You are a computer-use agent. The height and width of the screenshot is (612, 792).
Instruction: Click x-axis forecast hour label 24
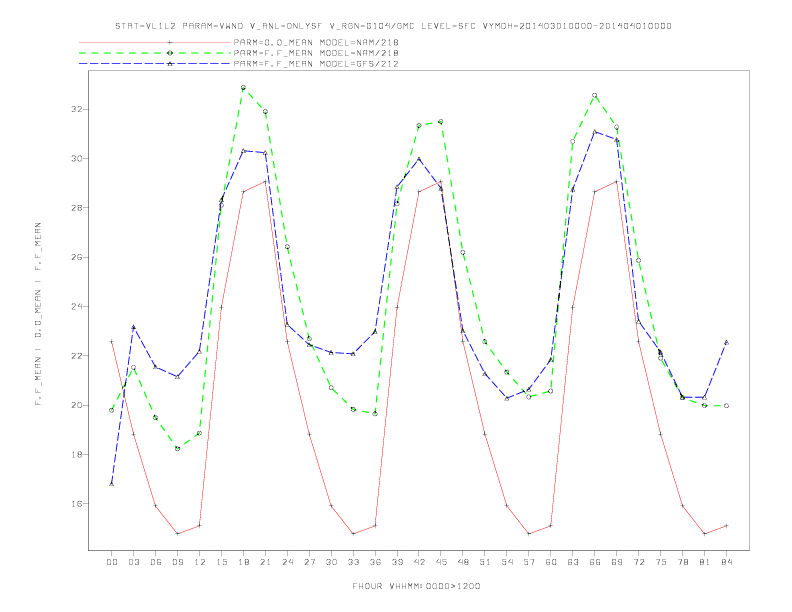tap(287, 562)
